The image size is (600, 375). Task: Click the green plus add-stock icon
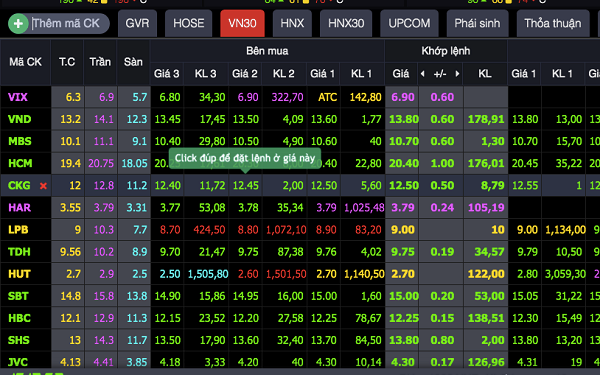coord(18,23)
